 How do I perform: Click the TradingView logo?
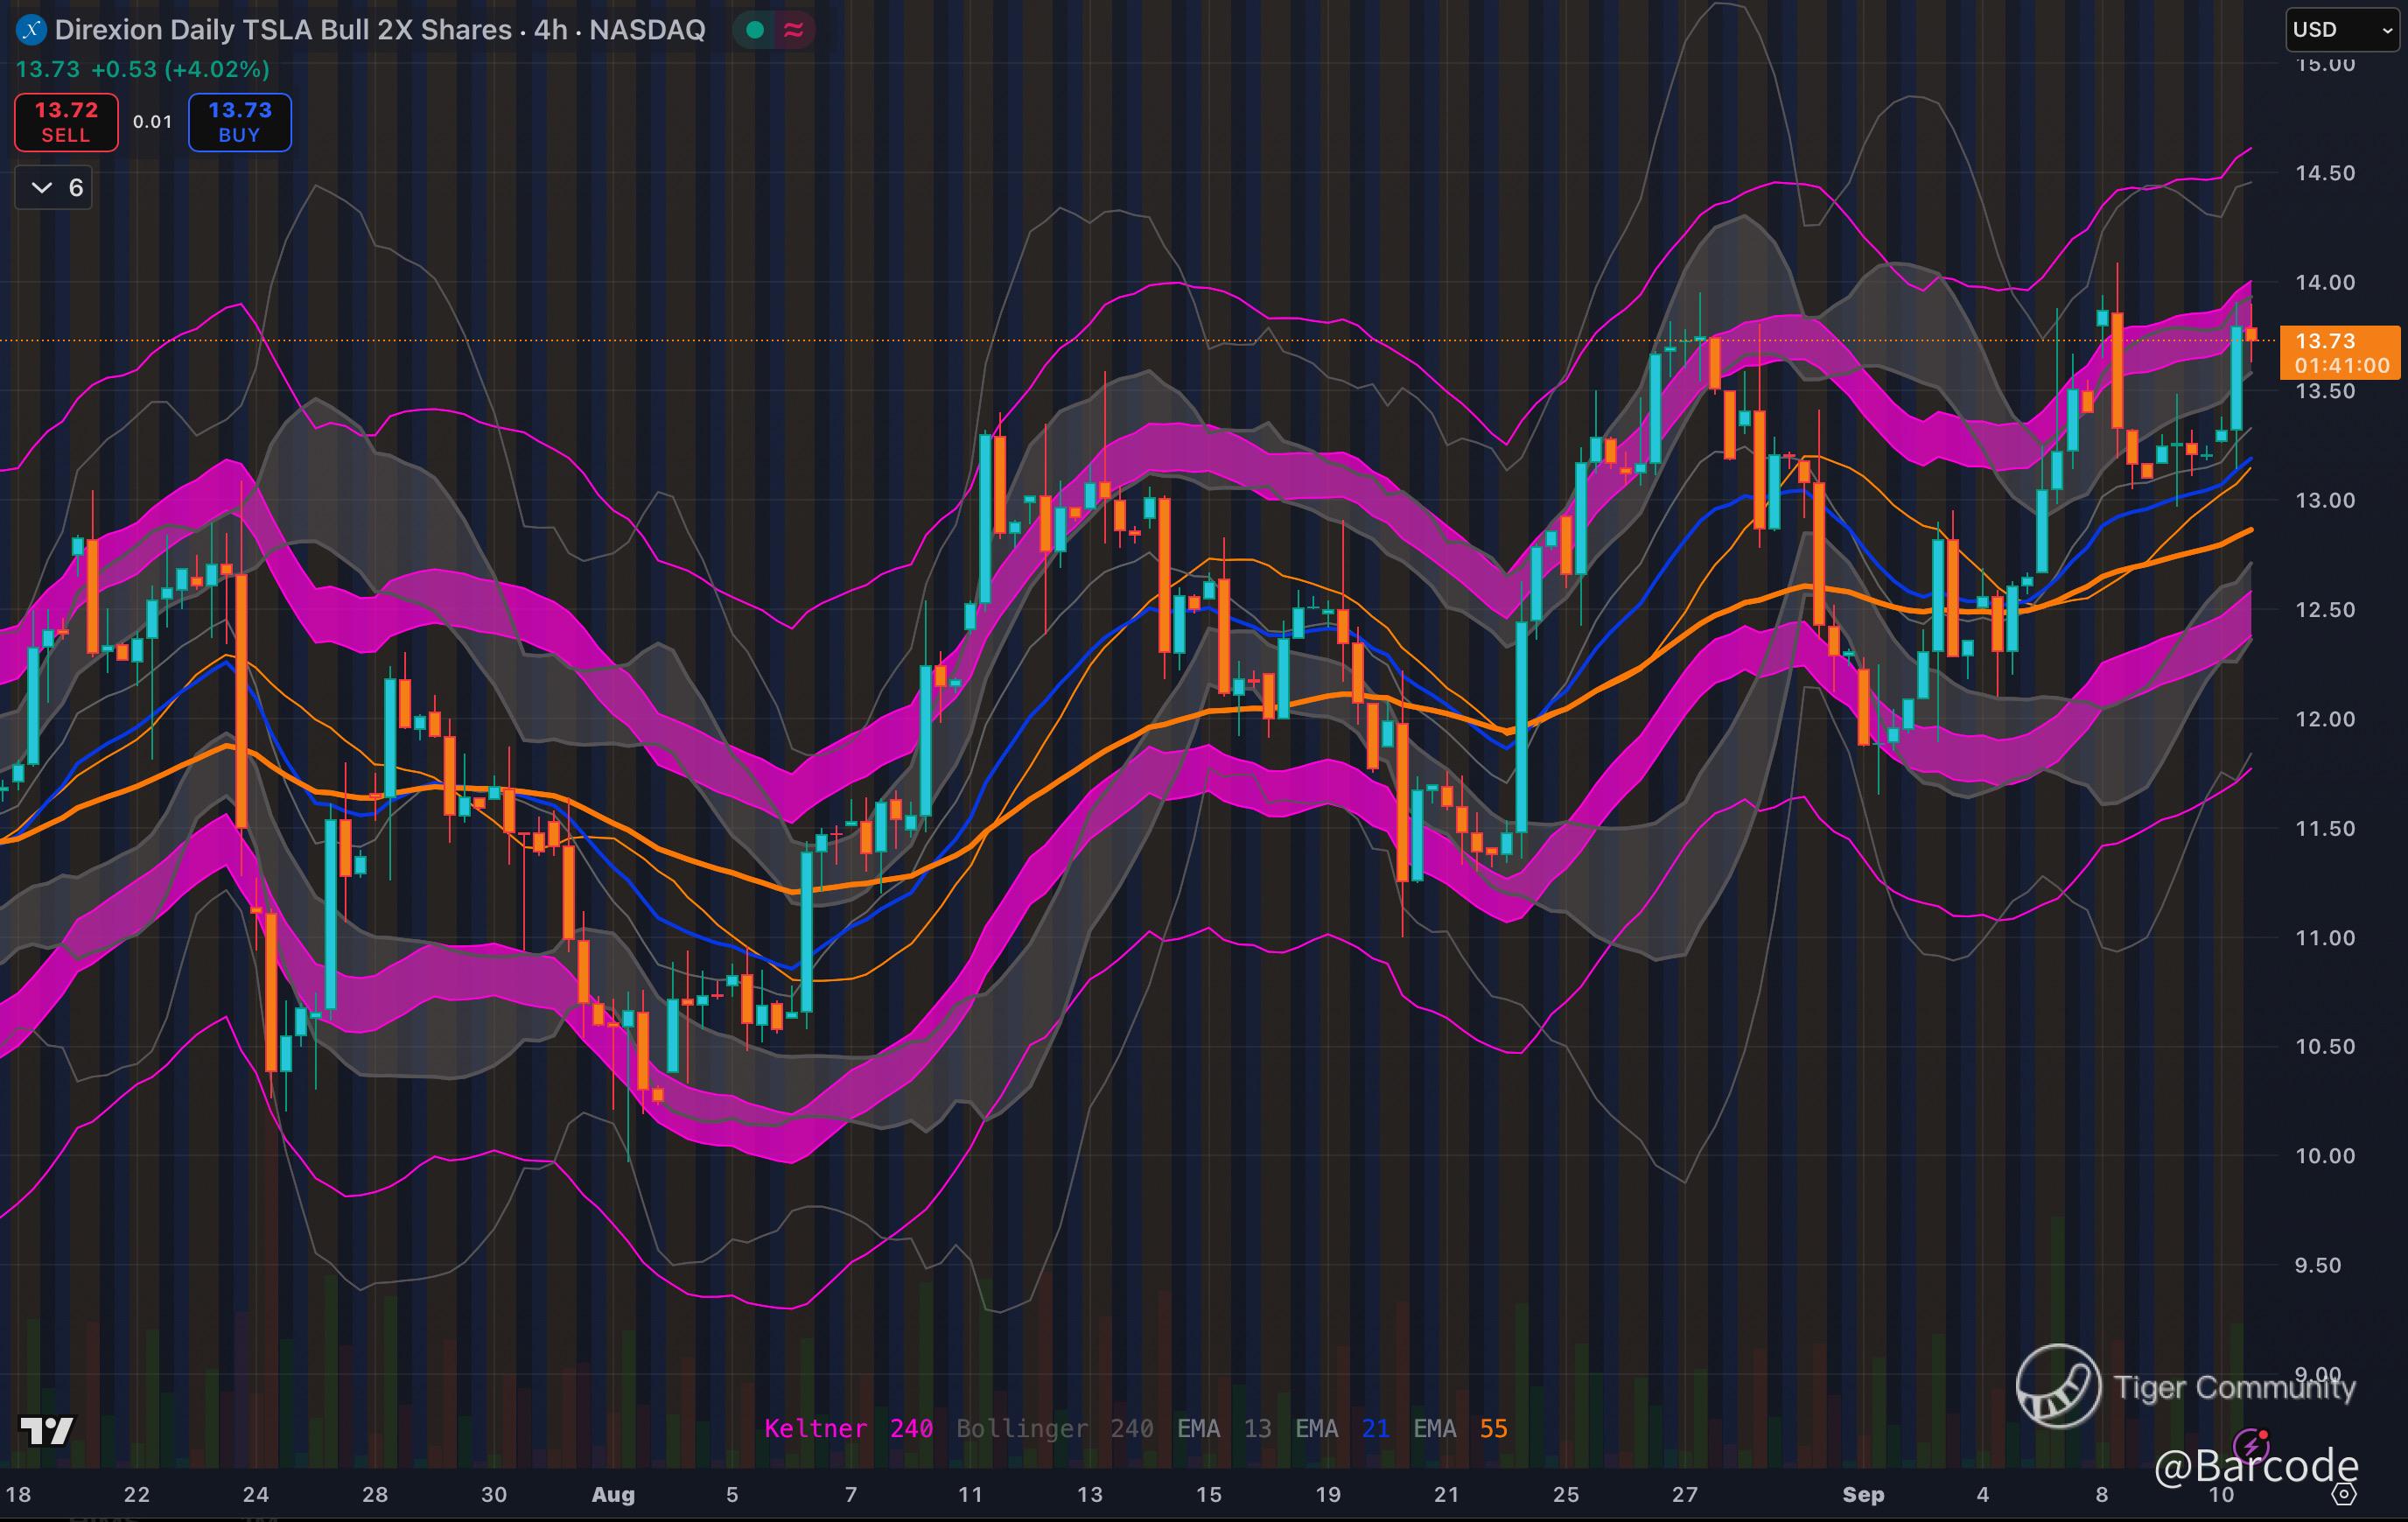pyautogui.click(x=47, y=1431)
